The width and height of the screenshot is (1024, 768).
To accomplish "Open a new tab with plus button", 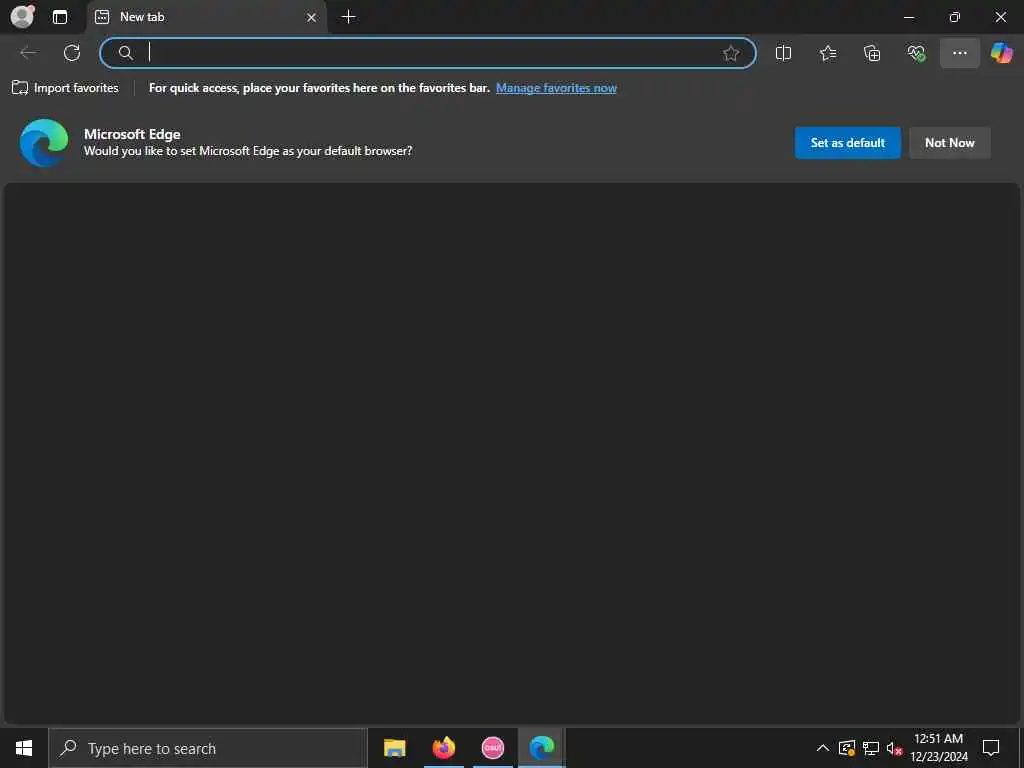I will coord(349,17).
